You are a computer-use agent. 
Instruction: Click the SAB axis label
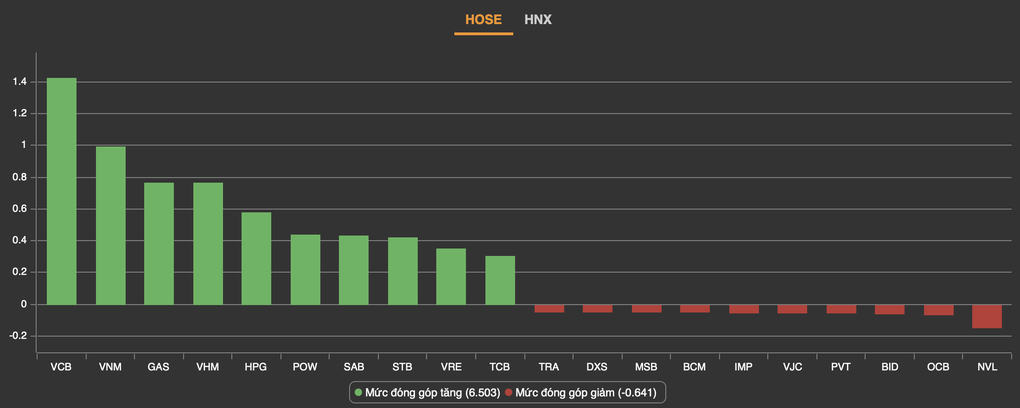pos(354,367)
